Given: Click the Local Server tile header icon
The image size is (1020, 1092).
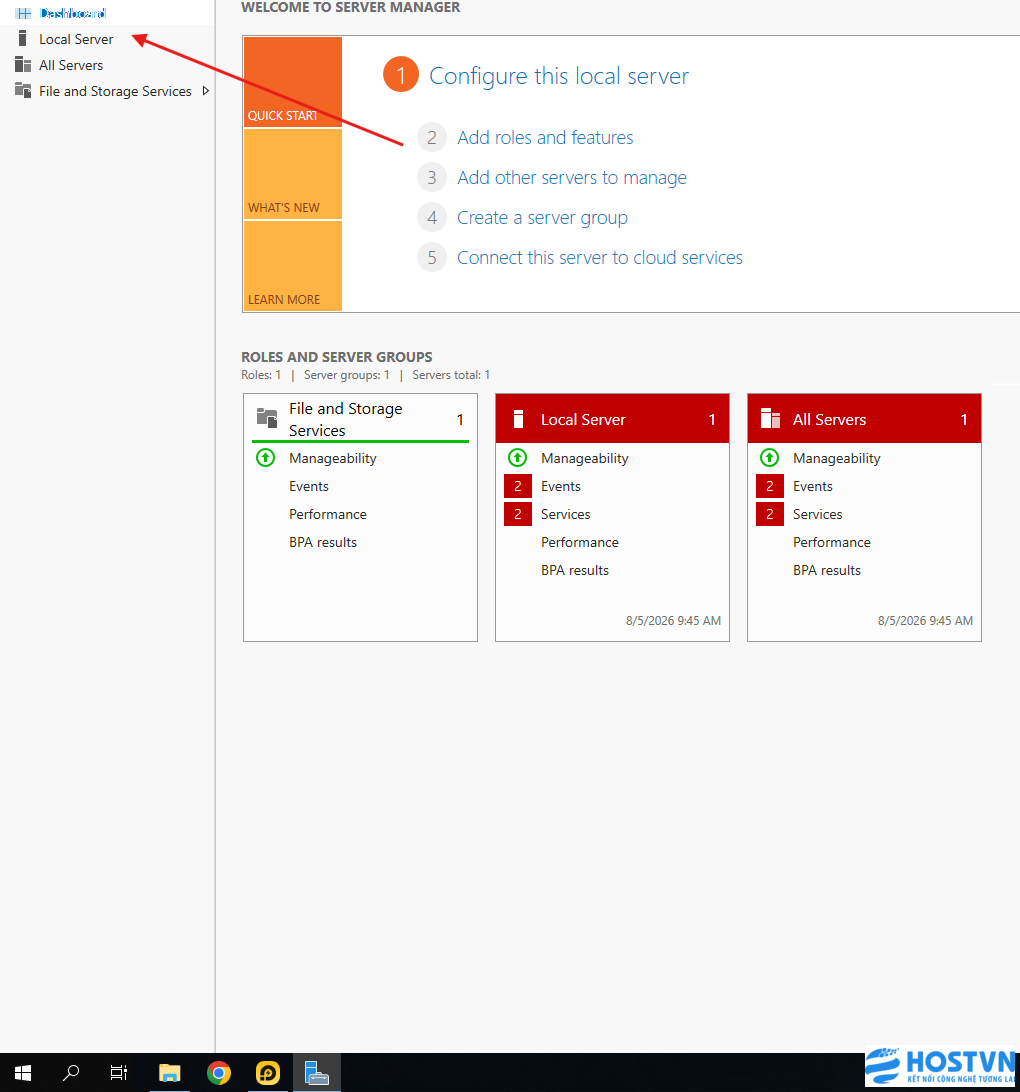Looking at the screenshot, I should [518, 419].
